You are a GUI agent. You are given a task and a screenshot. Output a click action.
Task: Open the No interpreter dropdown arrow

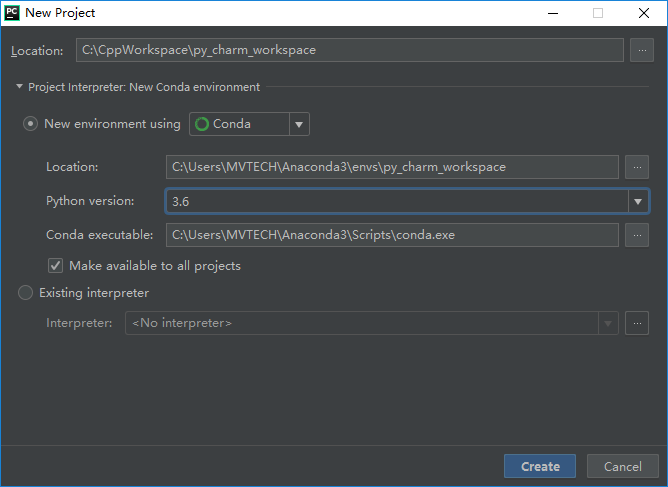point(608,323)
